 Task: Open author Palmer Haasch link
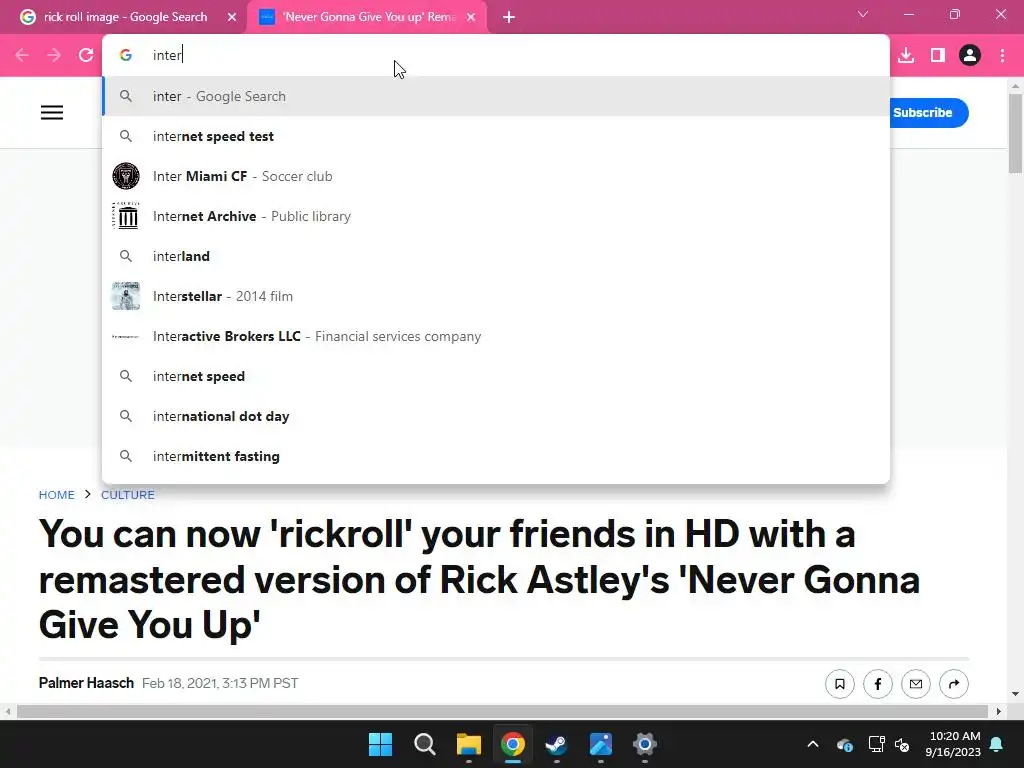(86, 683)
